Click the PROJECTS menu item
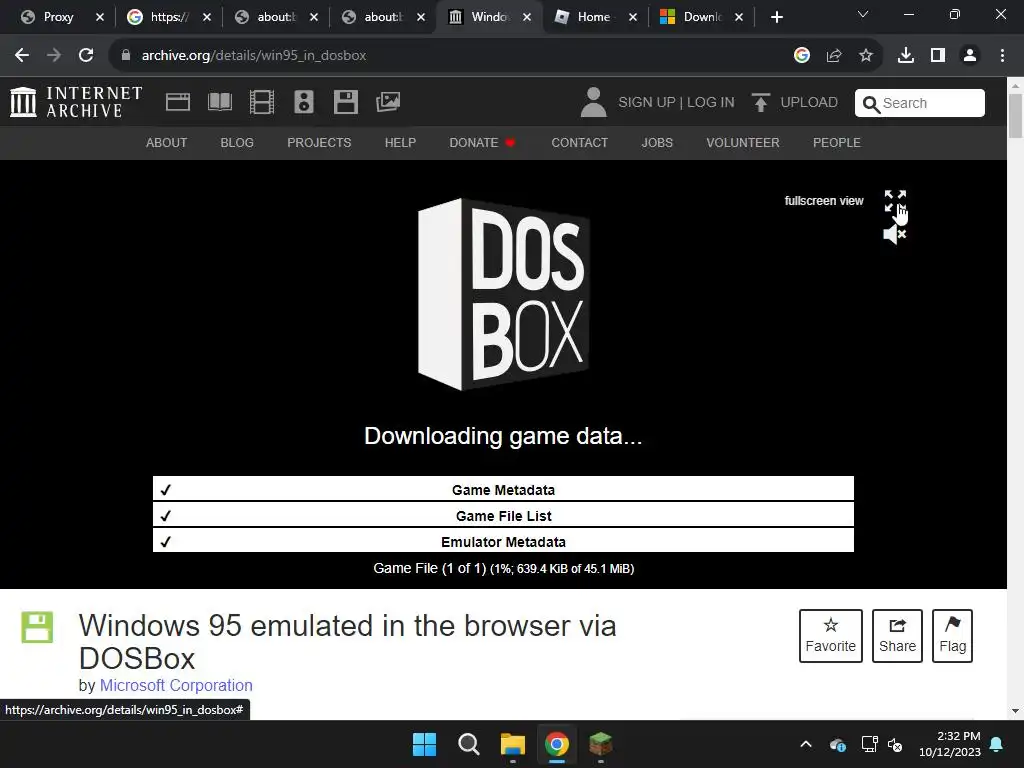 319,142
